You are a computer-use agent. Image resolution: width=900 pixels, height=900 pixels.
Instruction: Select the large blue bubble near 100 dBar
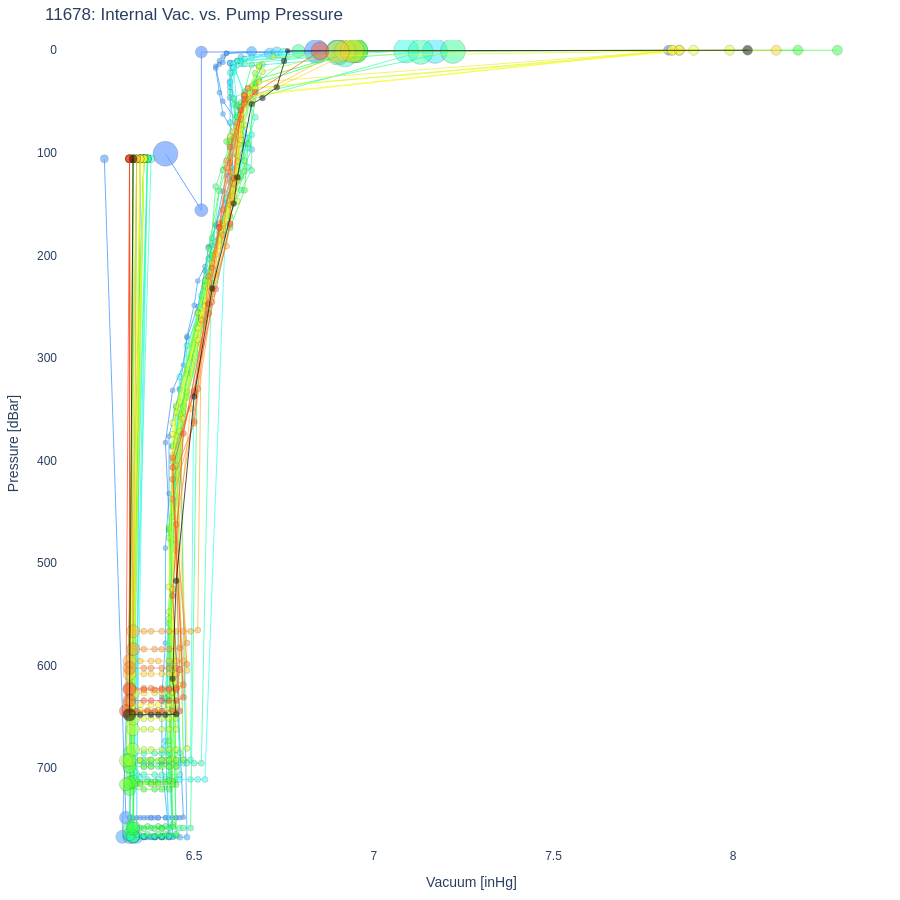coord(166,154)
